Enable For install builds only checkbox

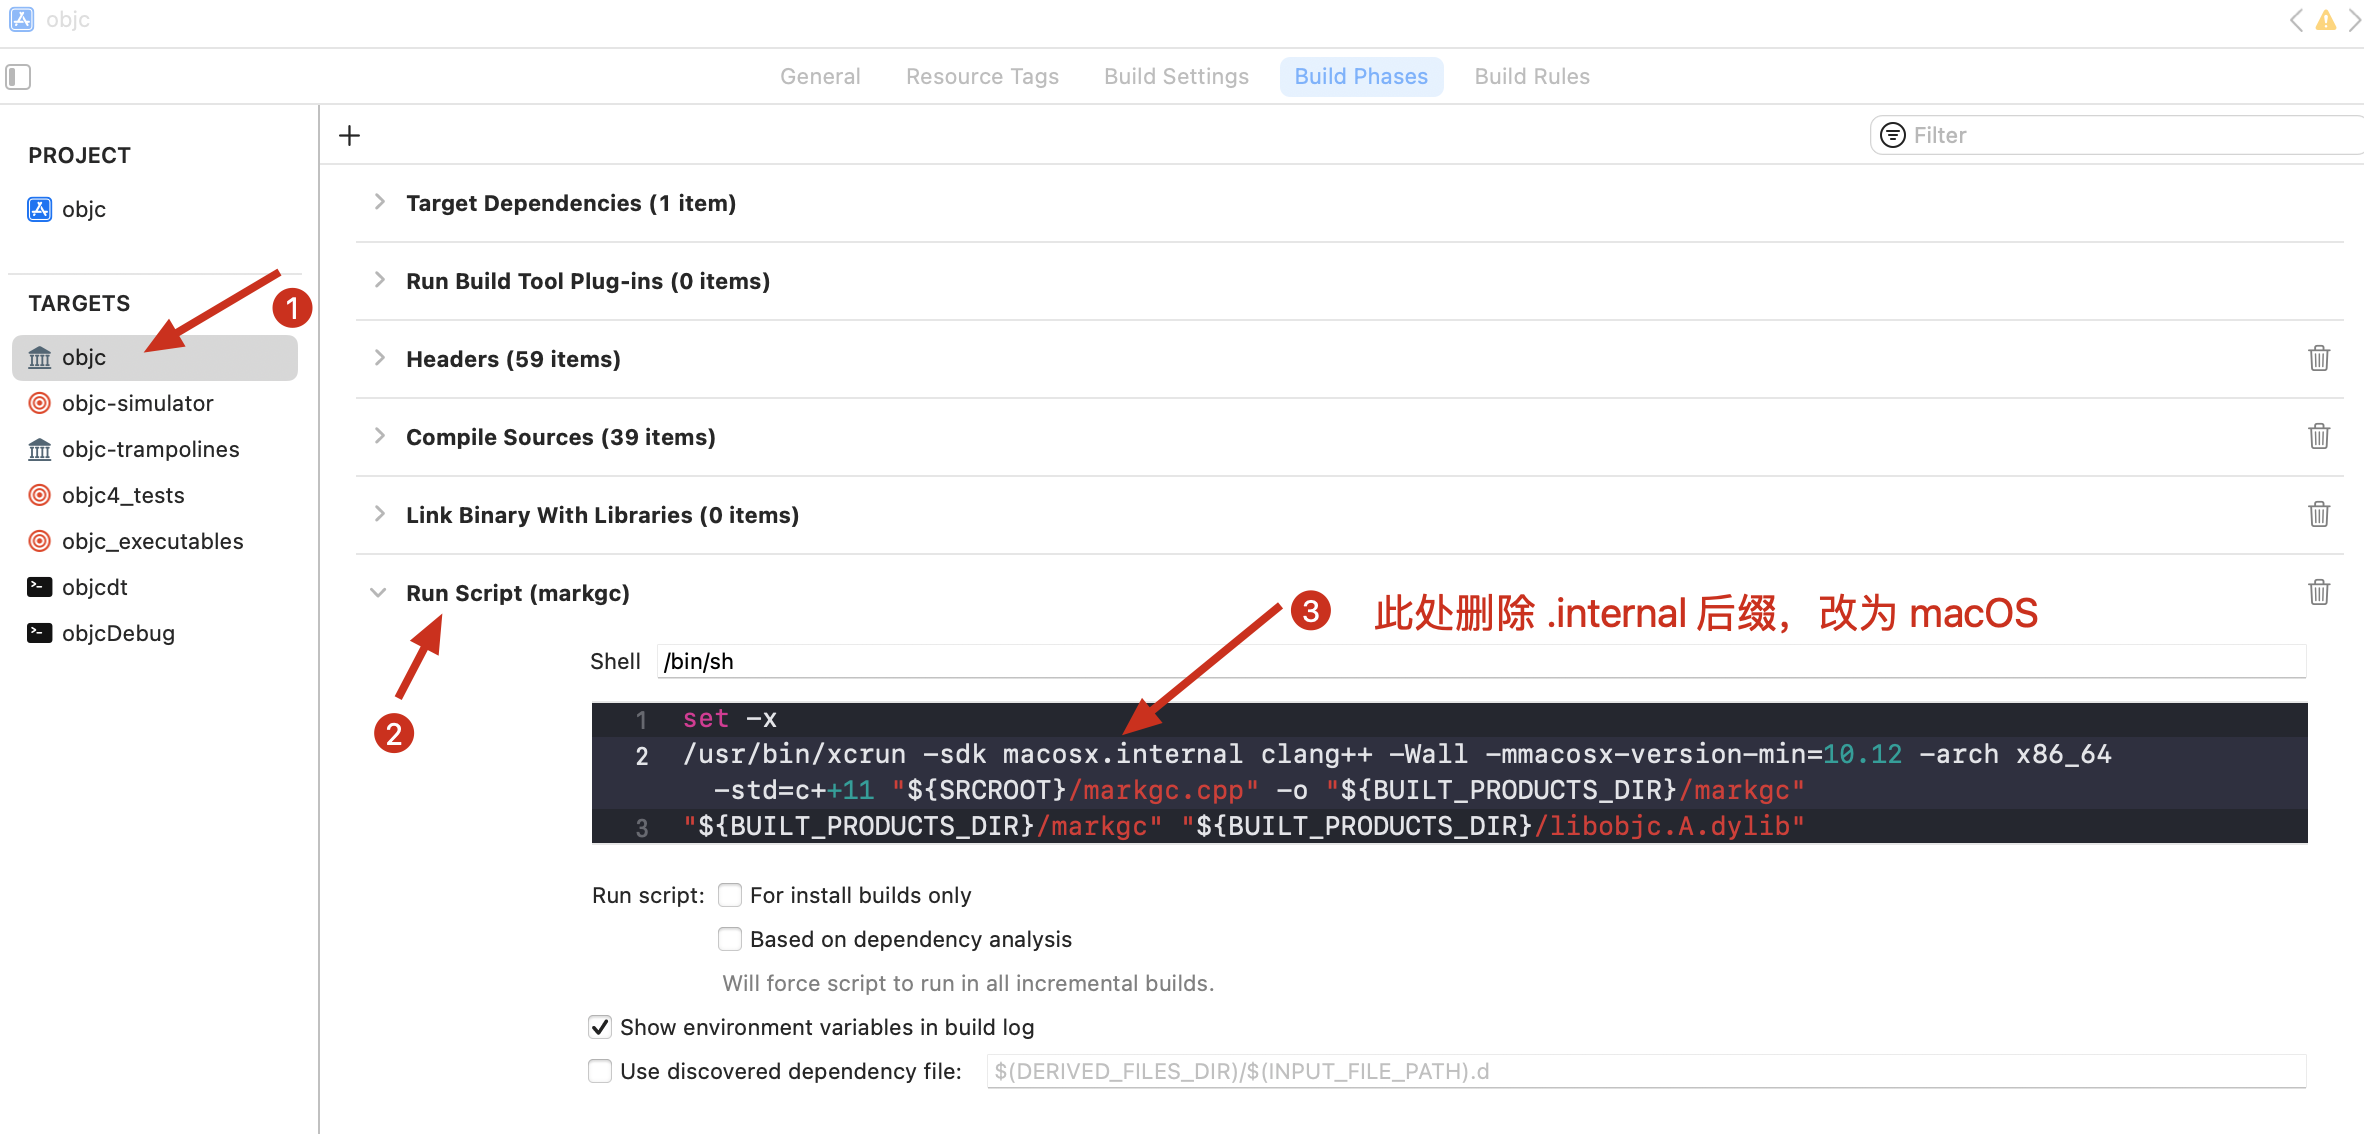(x=730, y=895)
